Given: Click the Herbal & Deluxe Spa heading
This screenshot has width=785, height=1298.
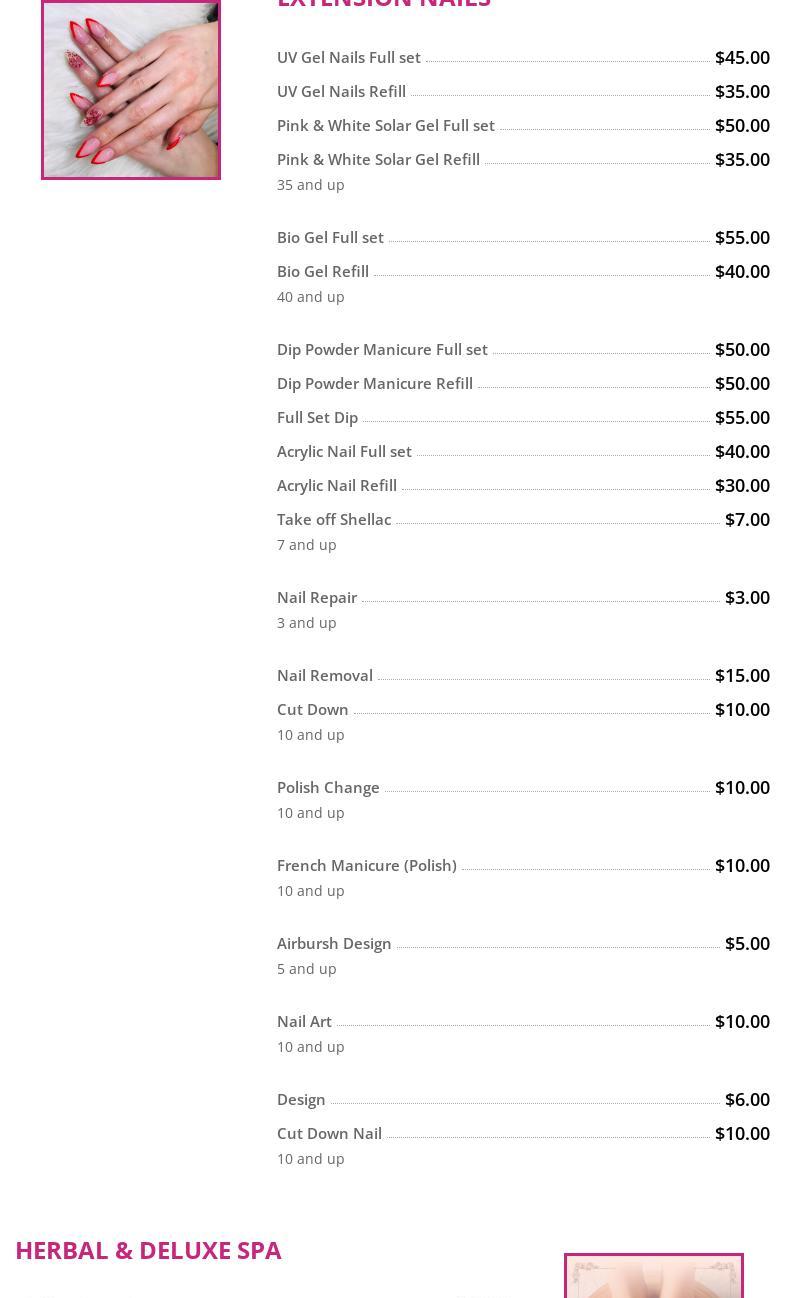Looking at the screenshot, I should pyautogui.click(x=148, y=1250).
